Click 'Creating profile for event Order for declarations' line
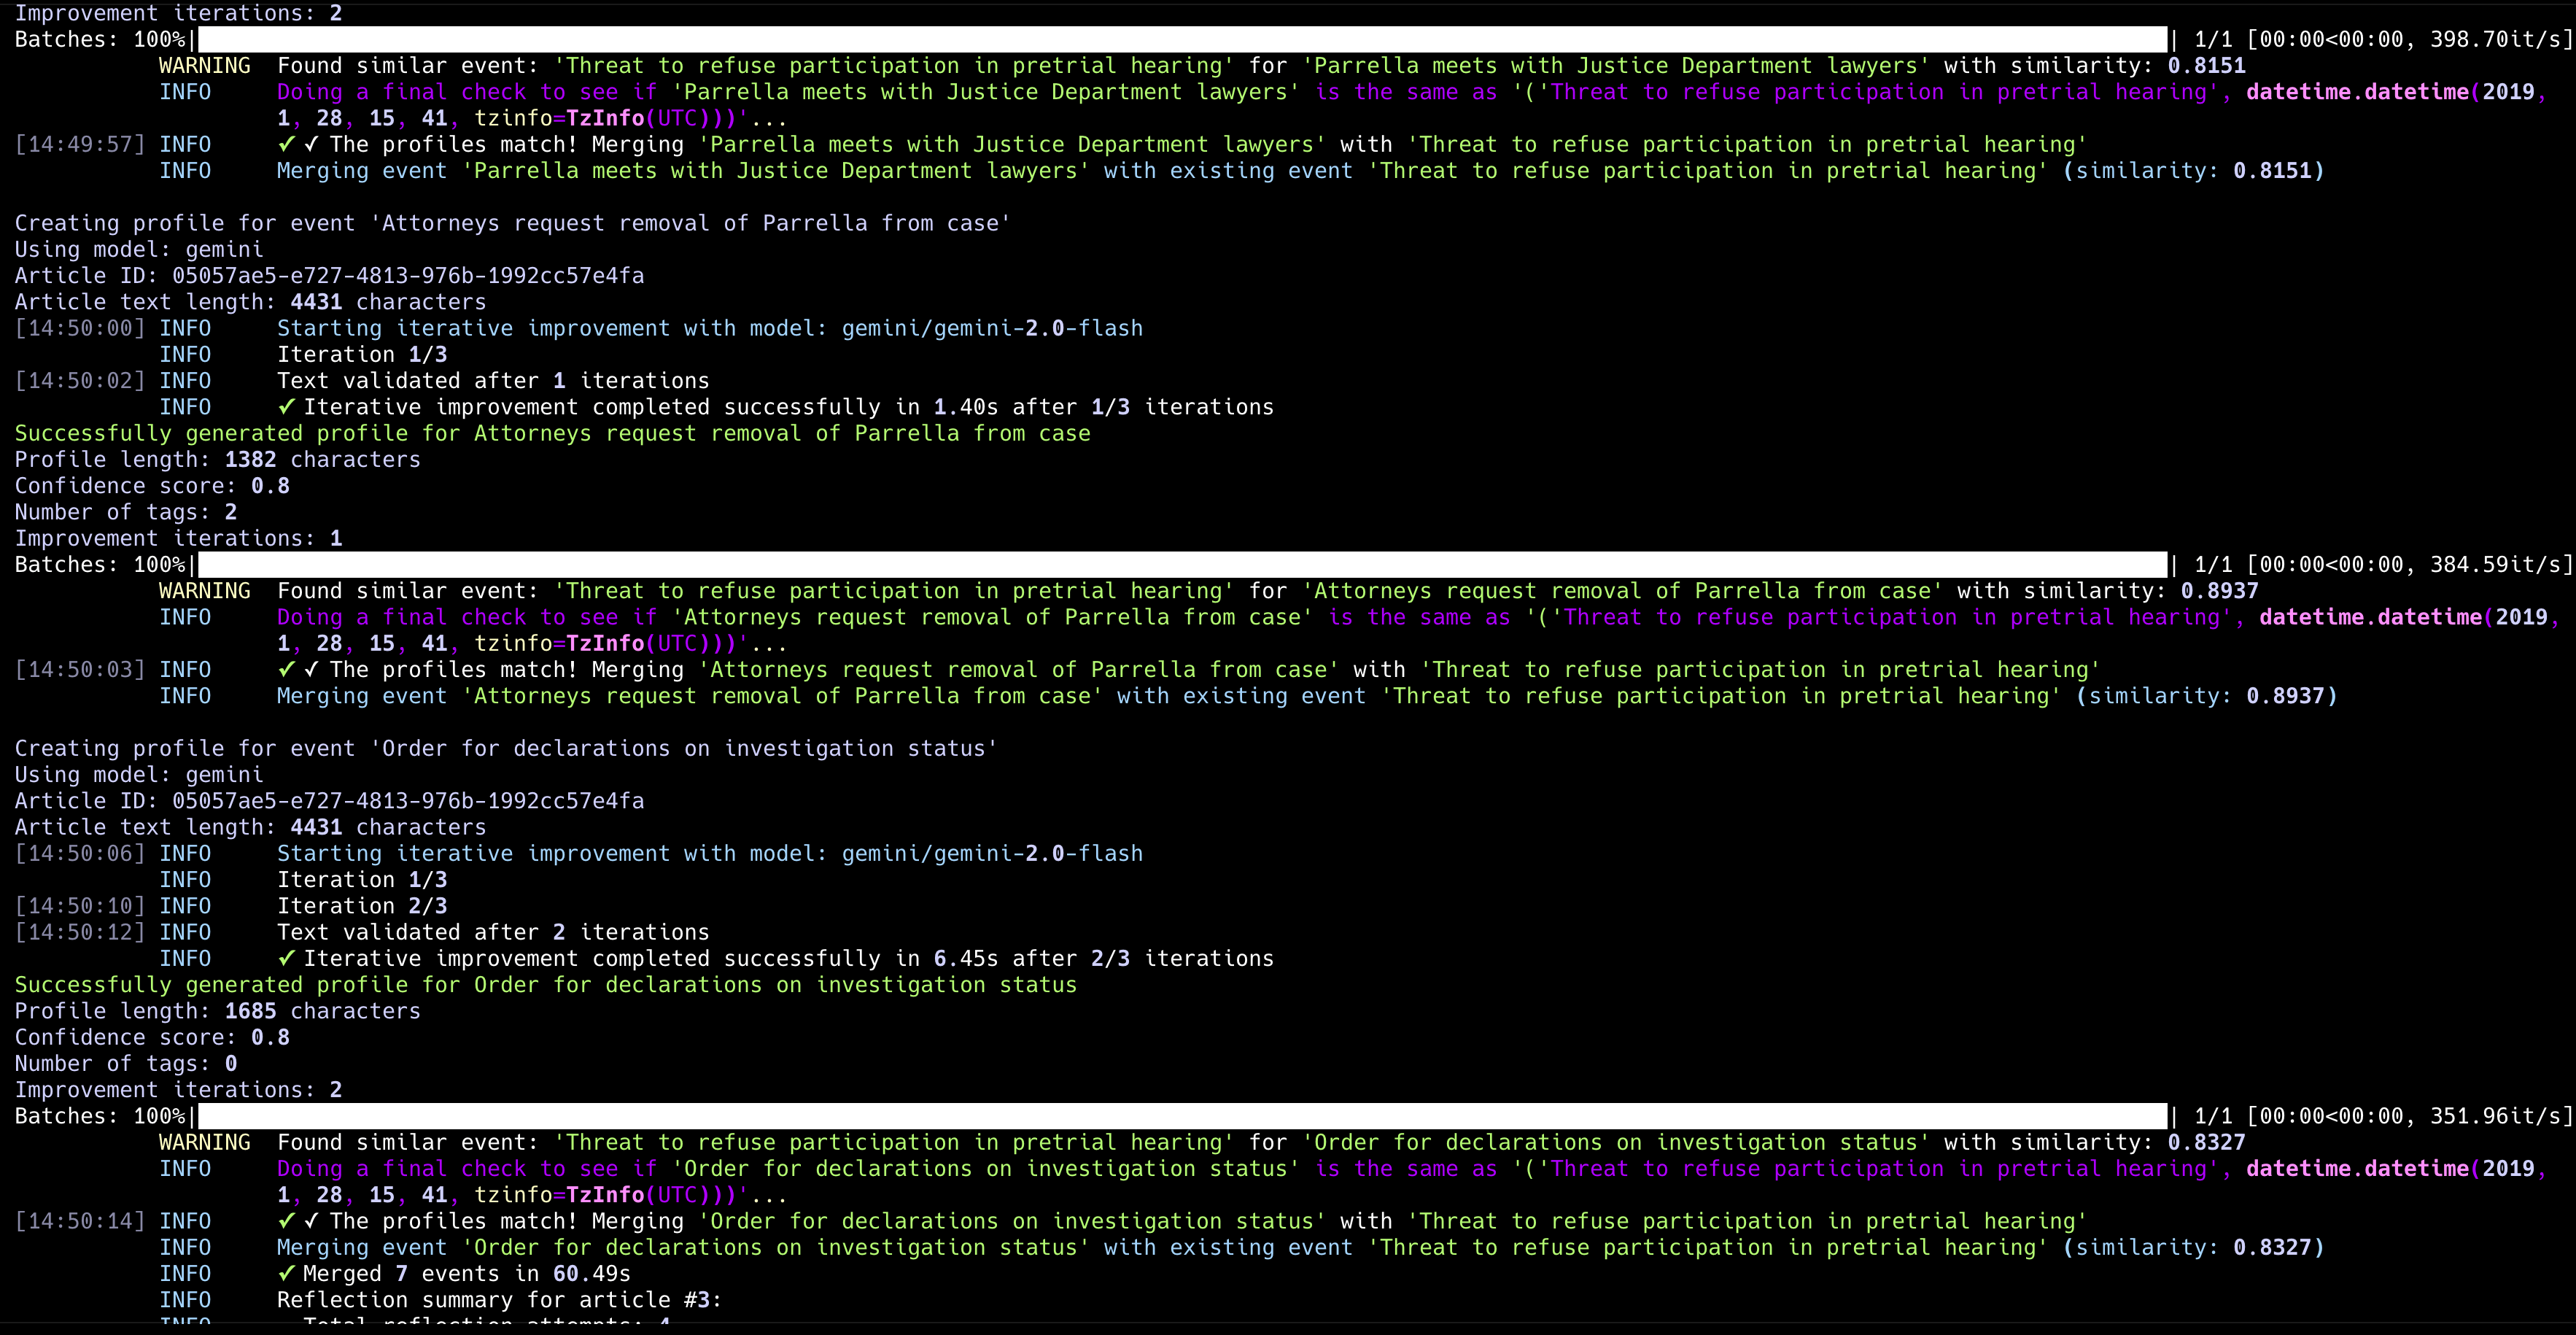Screen dimensions: 2576x1335 click(505, 749)
